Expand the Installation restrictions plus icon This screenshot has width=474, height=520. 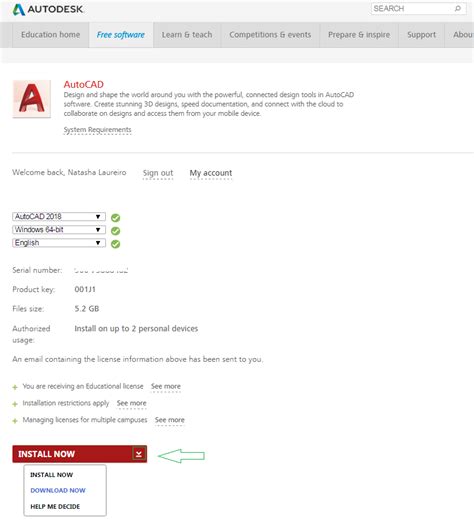15,404
